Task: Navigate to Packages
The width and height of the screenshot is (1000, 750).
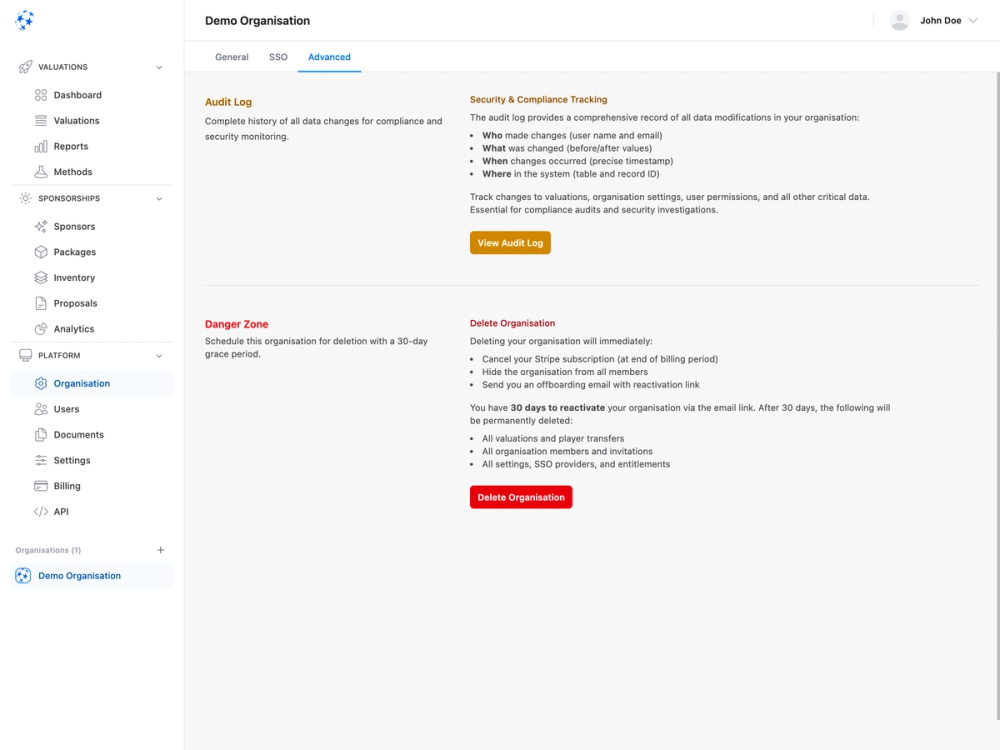Action: [x=92, y=252]
